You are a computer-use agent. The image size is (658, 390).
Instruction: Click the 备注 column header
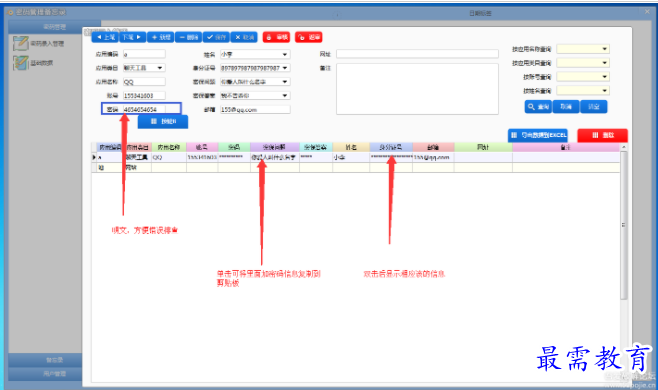[566, 147]
